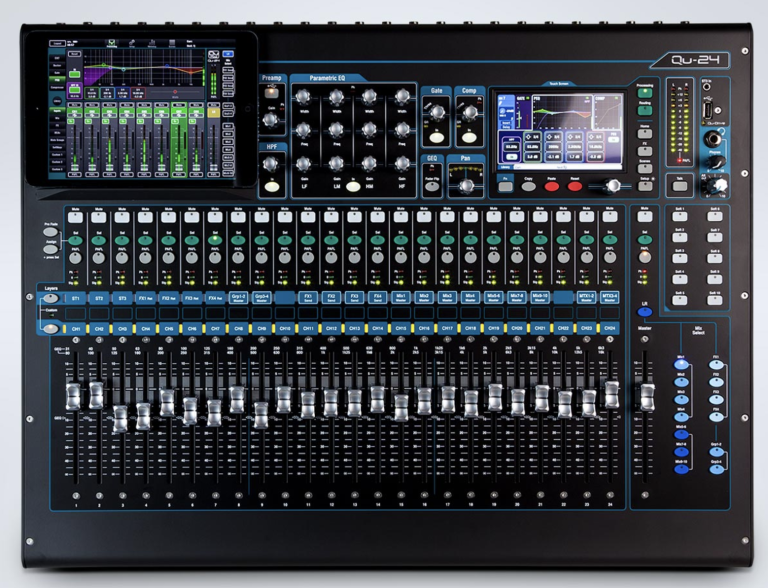Mute channel 7 strip
This screenshot has height=588, width=768.
click(x=215, y=217)
